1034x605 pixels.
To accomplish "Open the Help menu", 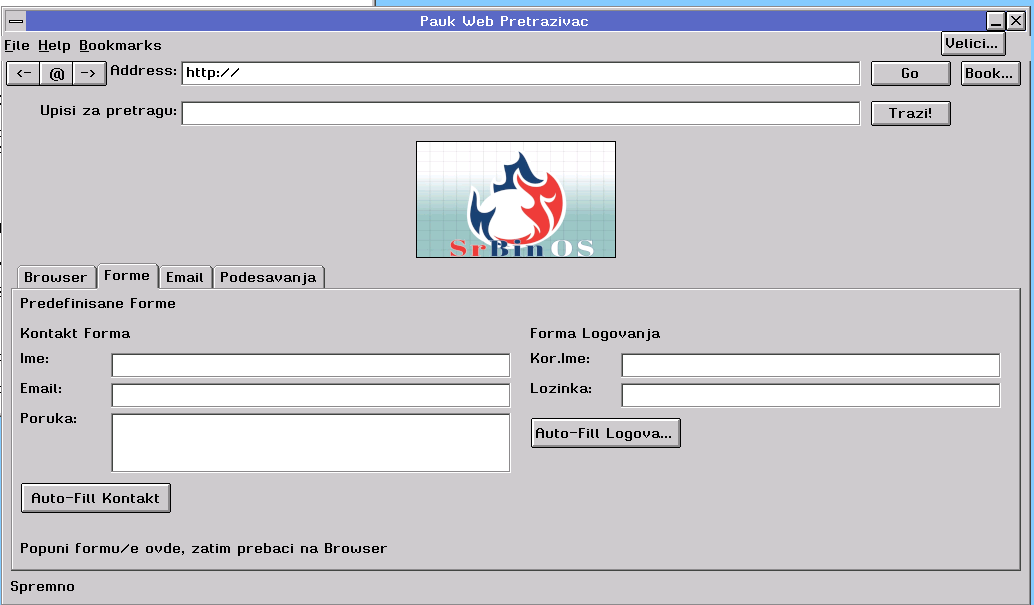I will coord(54,45).
